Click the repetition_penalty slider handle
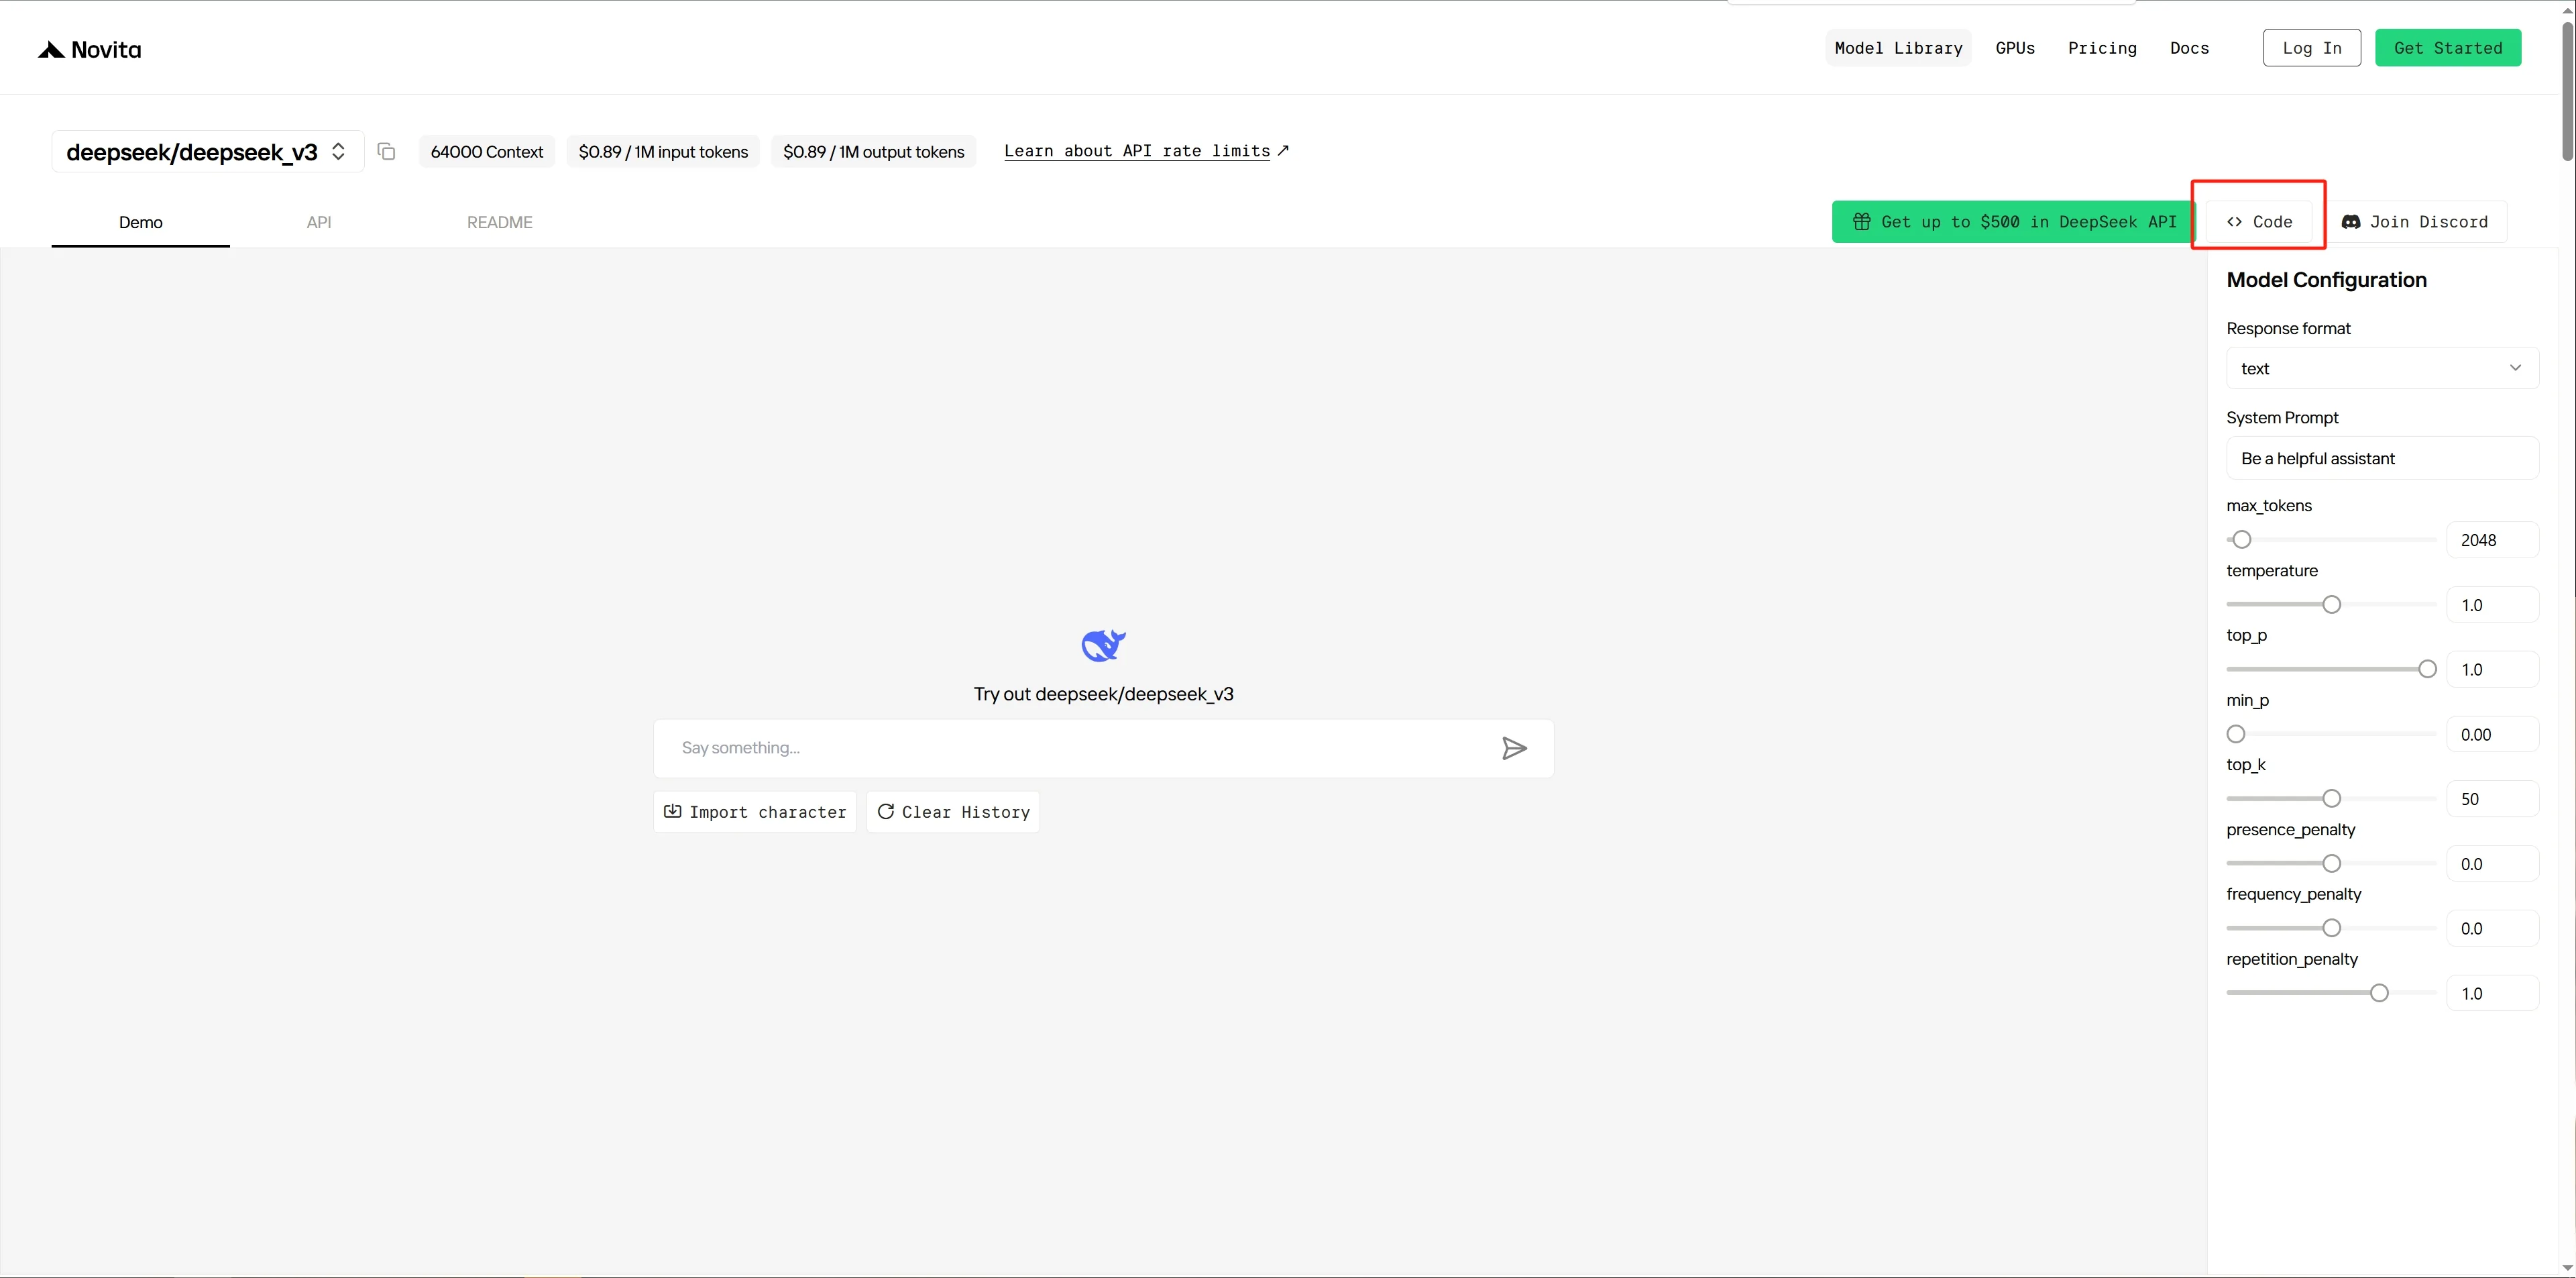This screenshot has height=1278, width=2576. (2379, 993)
